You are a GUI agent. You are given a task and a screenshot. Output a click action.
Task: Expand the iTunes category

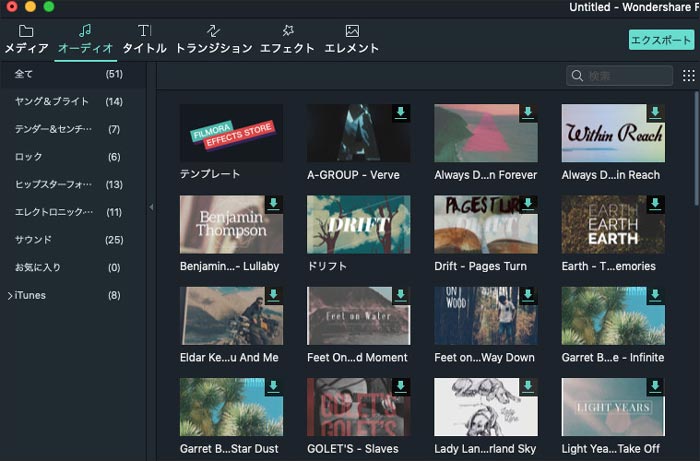(10, 295)
